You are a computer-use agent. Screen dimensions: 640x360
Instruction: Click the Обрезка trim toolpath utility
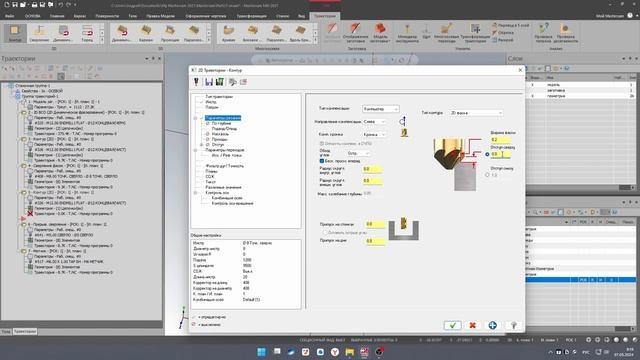click(x=503, y=33)
